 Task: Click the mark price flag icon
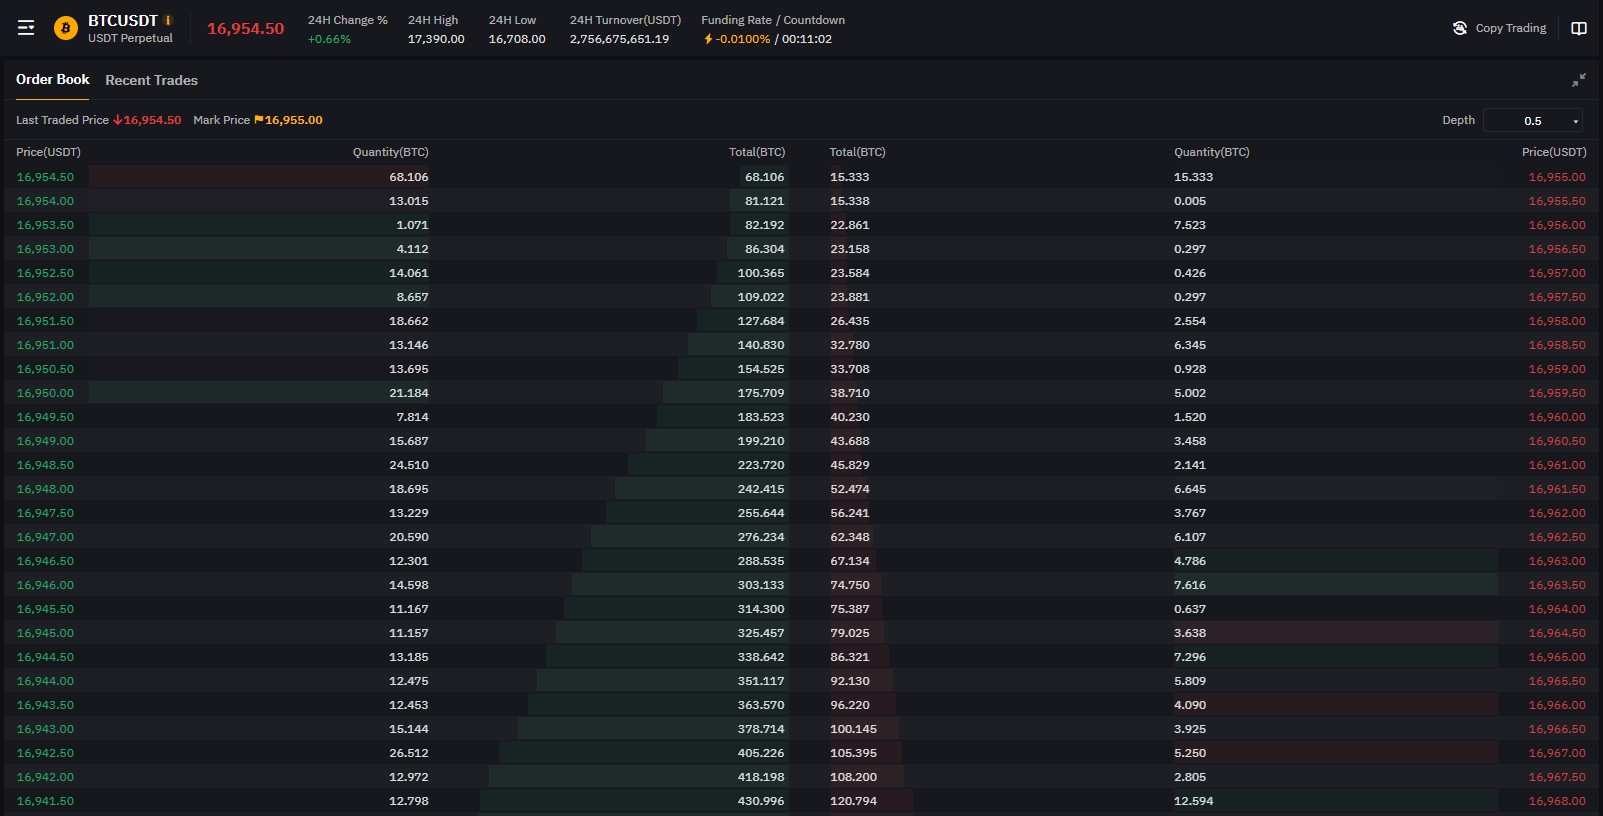tap(259, 120)
